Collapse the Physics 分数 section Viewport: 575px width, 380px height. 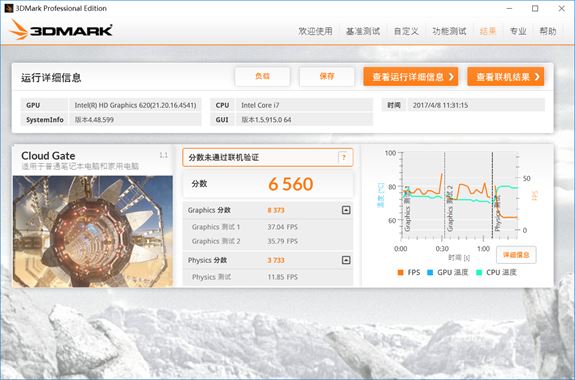pyautogui.click(x=346, y=260)
